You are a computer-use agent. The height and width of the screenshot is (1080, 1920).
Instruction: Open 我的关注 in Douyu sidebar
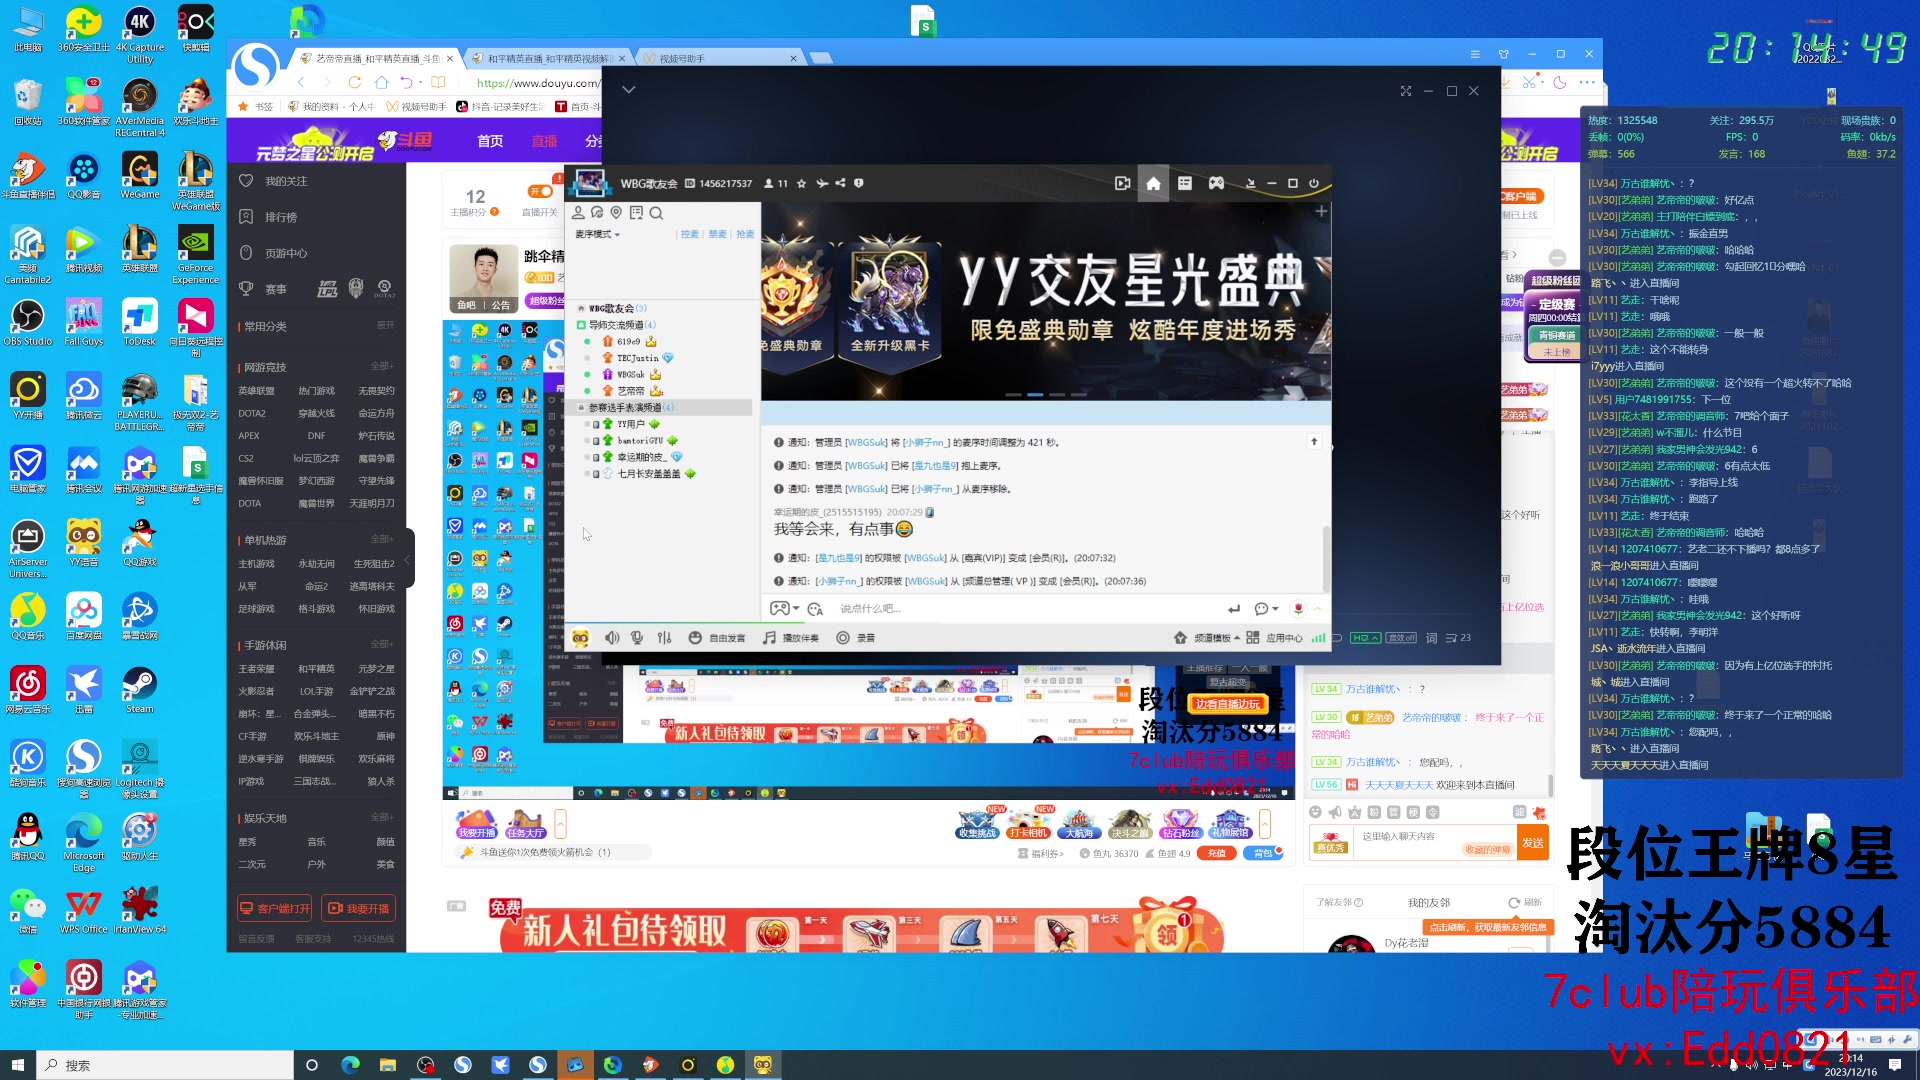pyautogui.click(x=273, y=181)
